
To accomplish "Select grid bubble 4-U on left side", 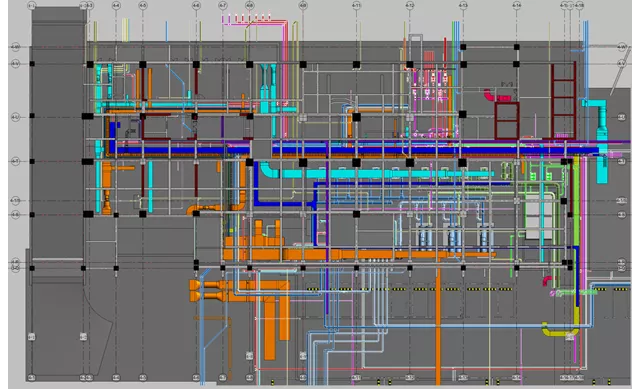I will pos(15,117).
